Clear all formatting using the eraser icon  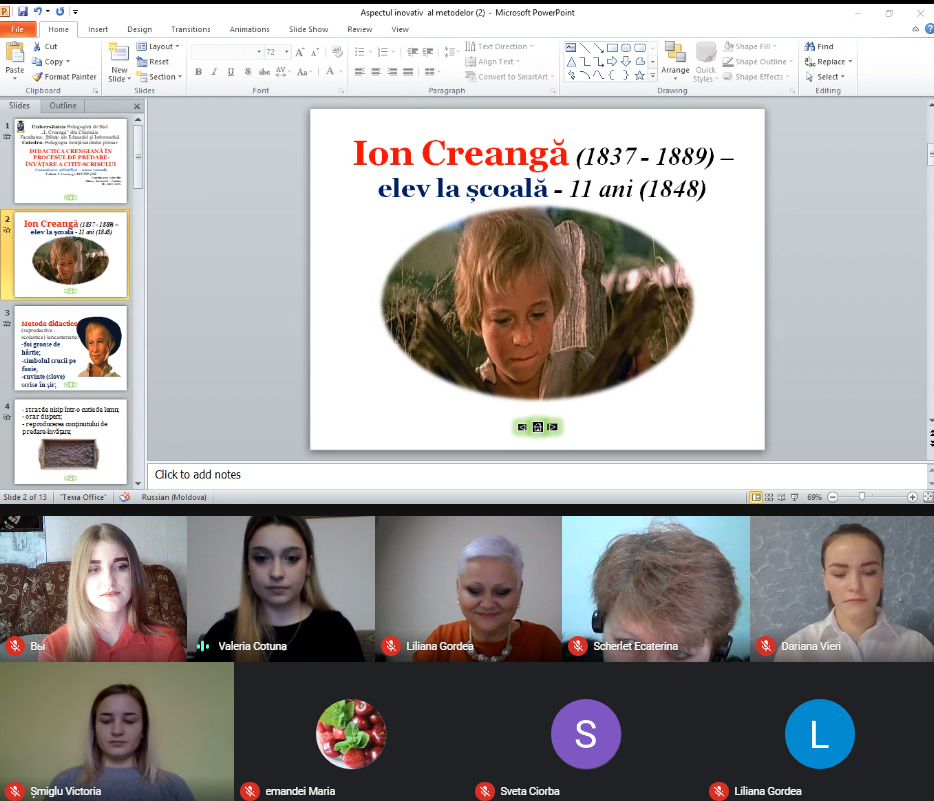[x=337, y=52]
